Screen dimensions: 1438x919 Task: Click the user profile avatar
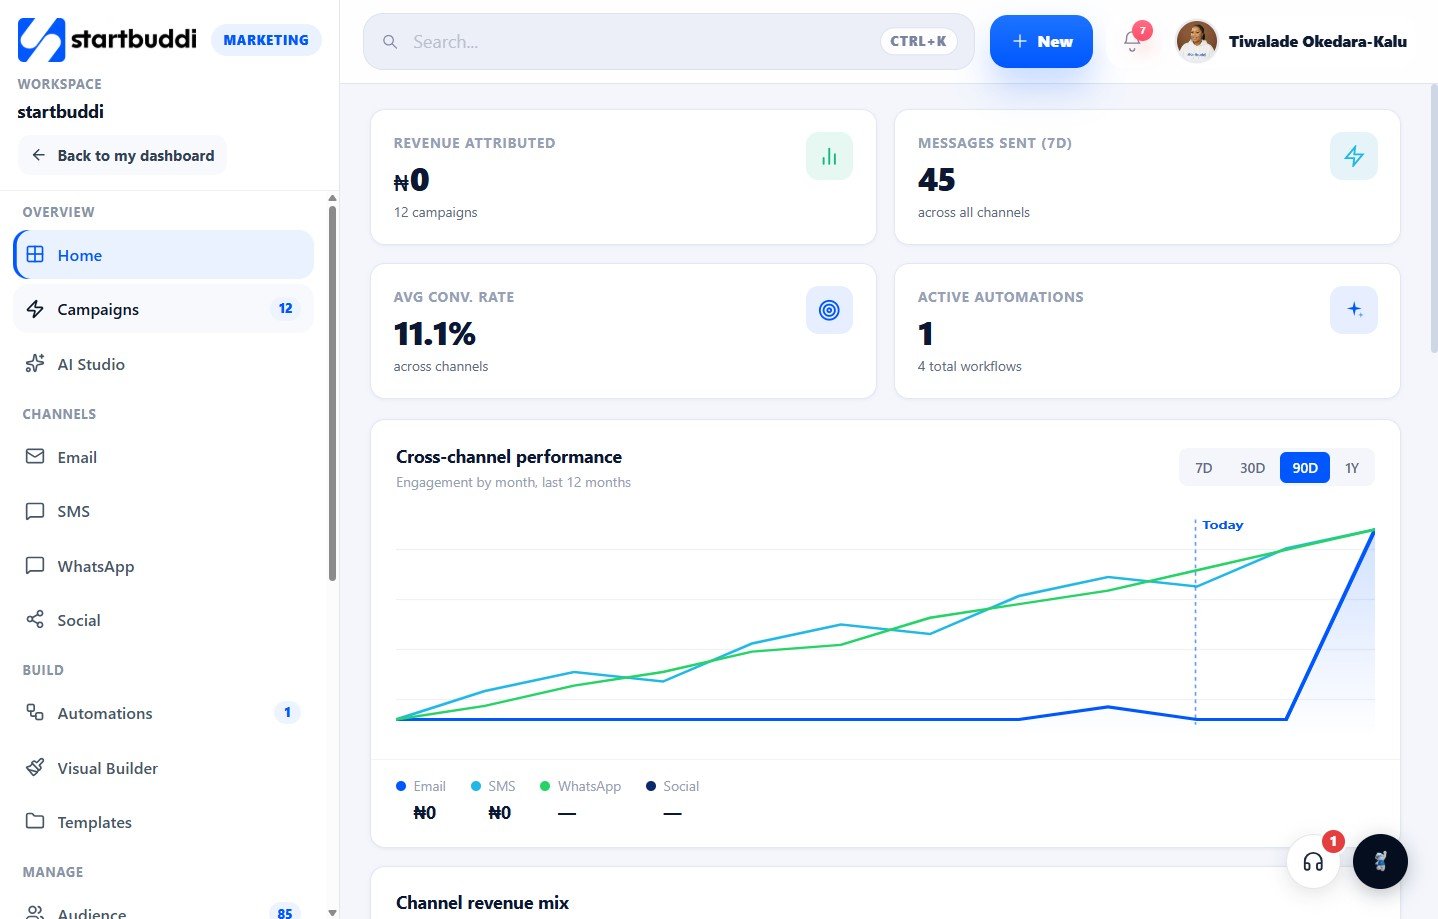point(1196,41)
